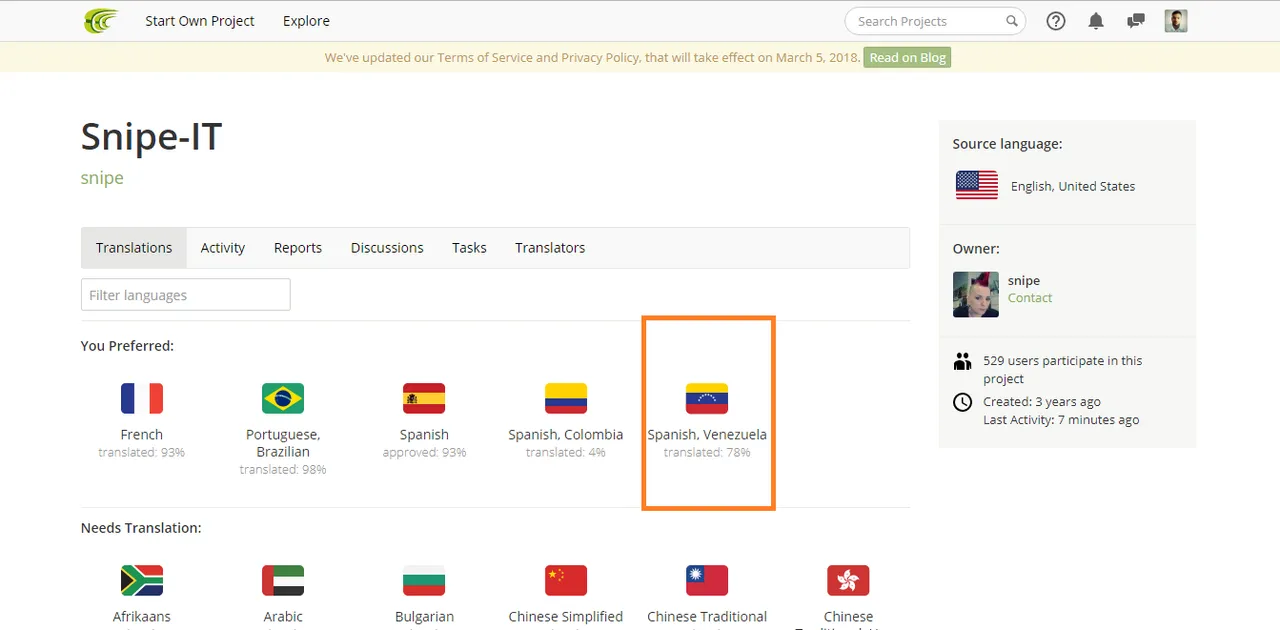Select the French flag icon
The image size is (1280, 630).
(142, 398)
